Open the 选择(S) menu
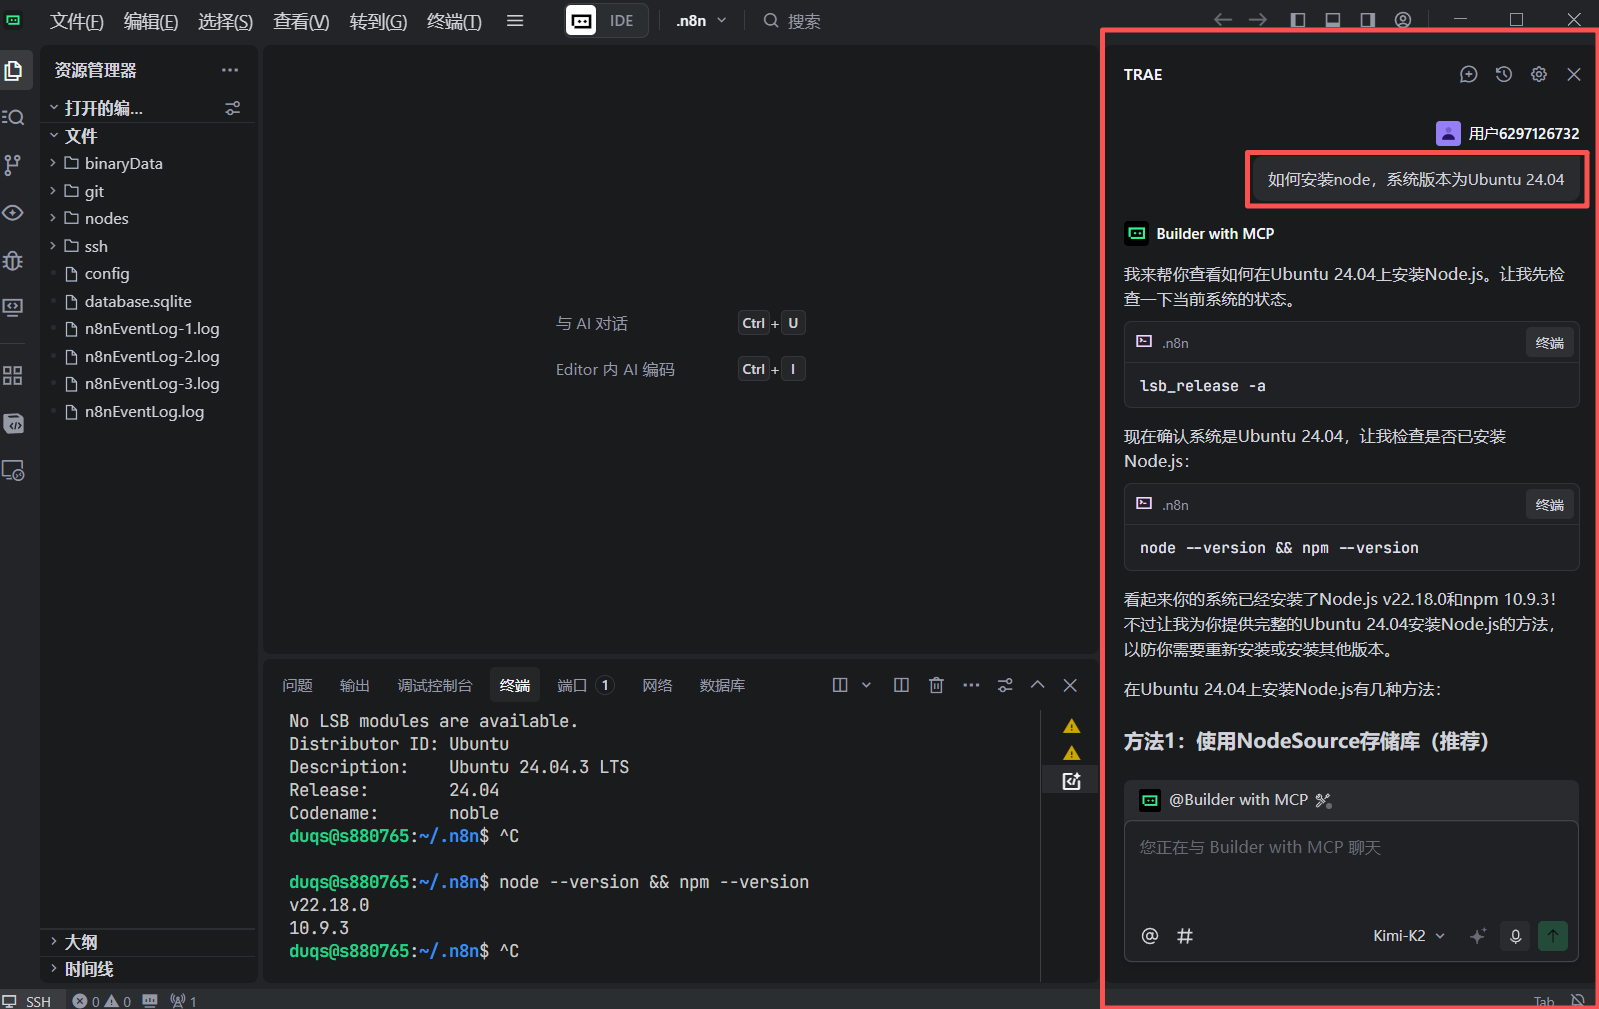The height and width of the screenshot is (1009, 1599). coord(225,21)
